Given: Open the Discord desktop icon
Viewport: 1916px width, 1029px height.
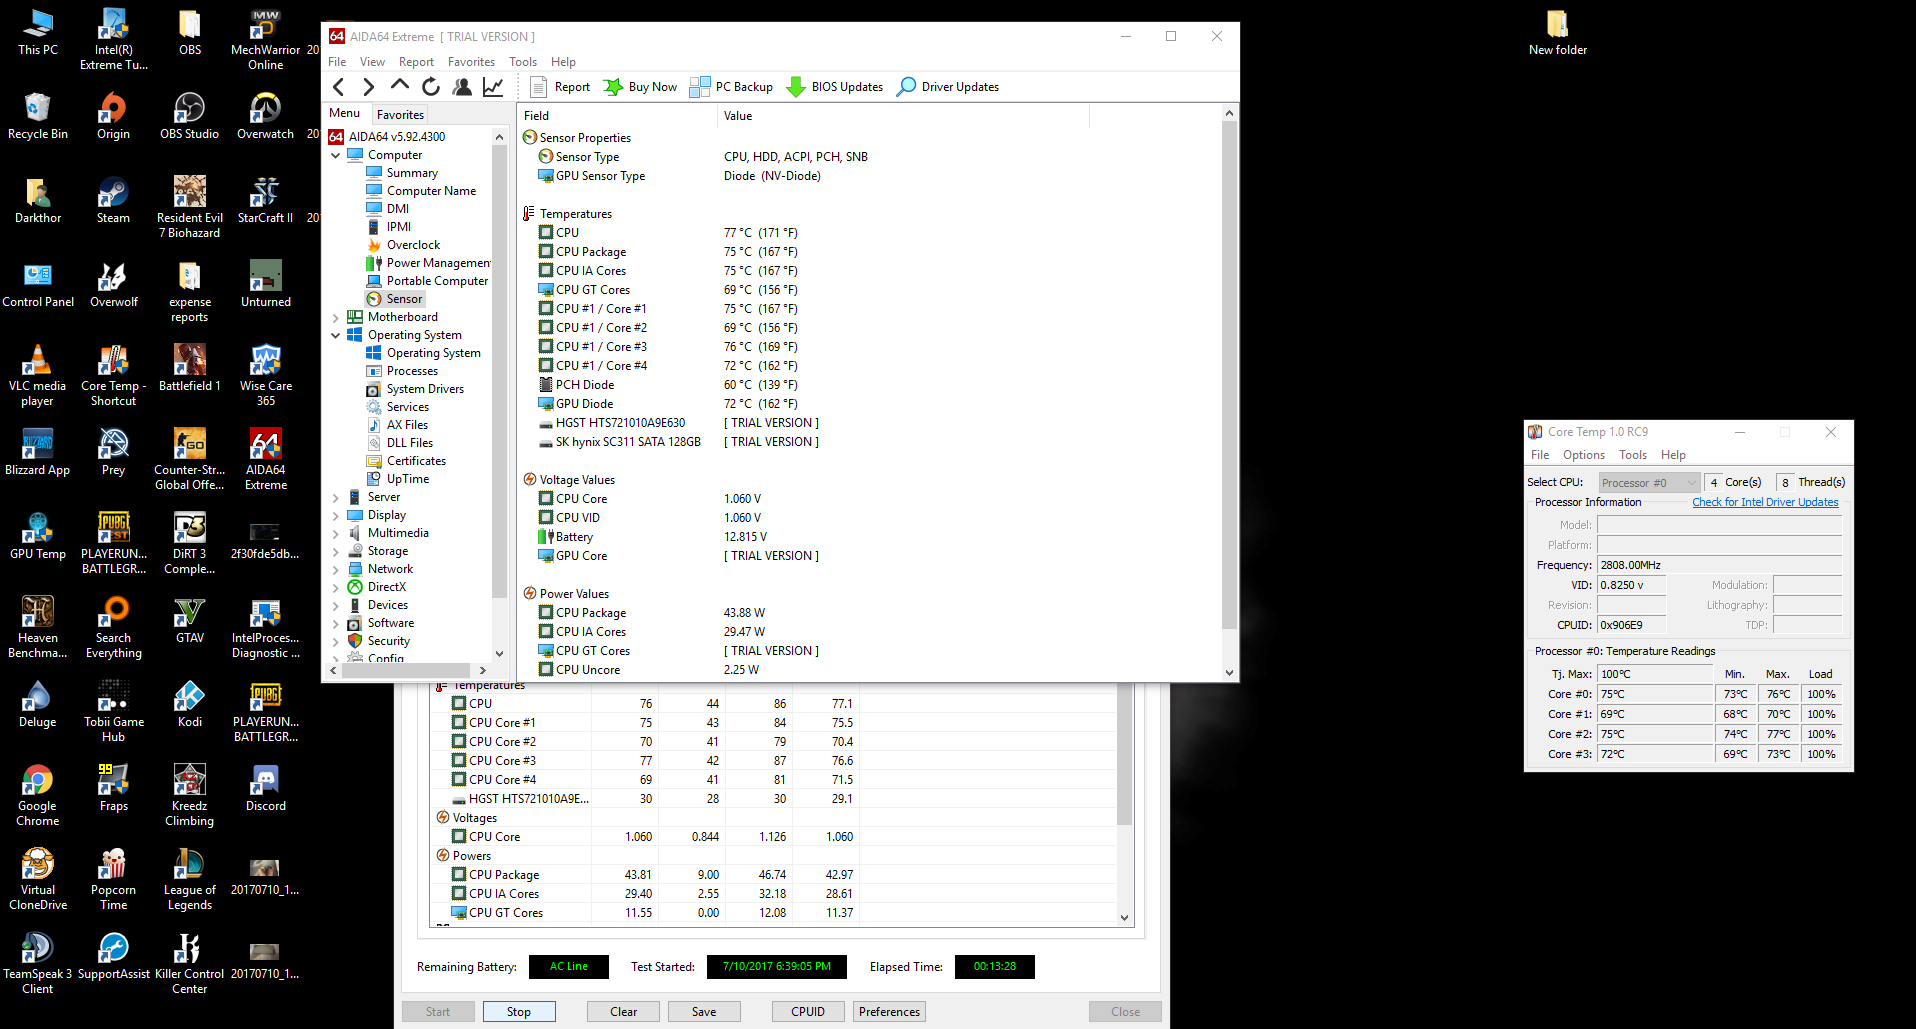Looking at the screenshot, I should 265,788.
